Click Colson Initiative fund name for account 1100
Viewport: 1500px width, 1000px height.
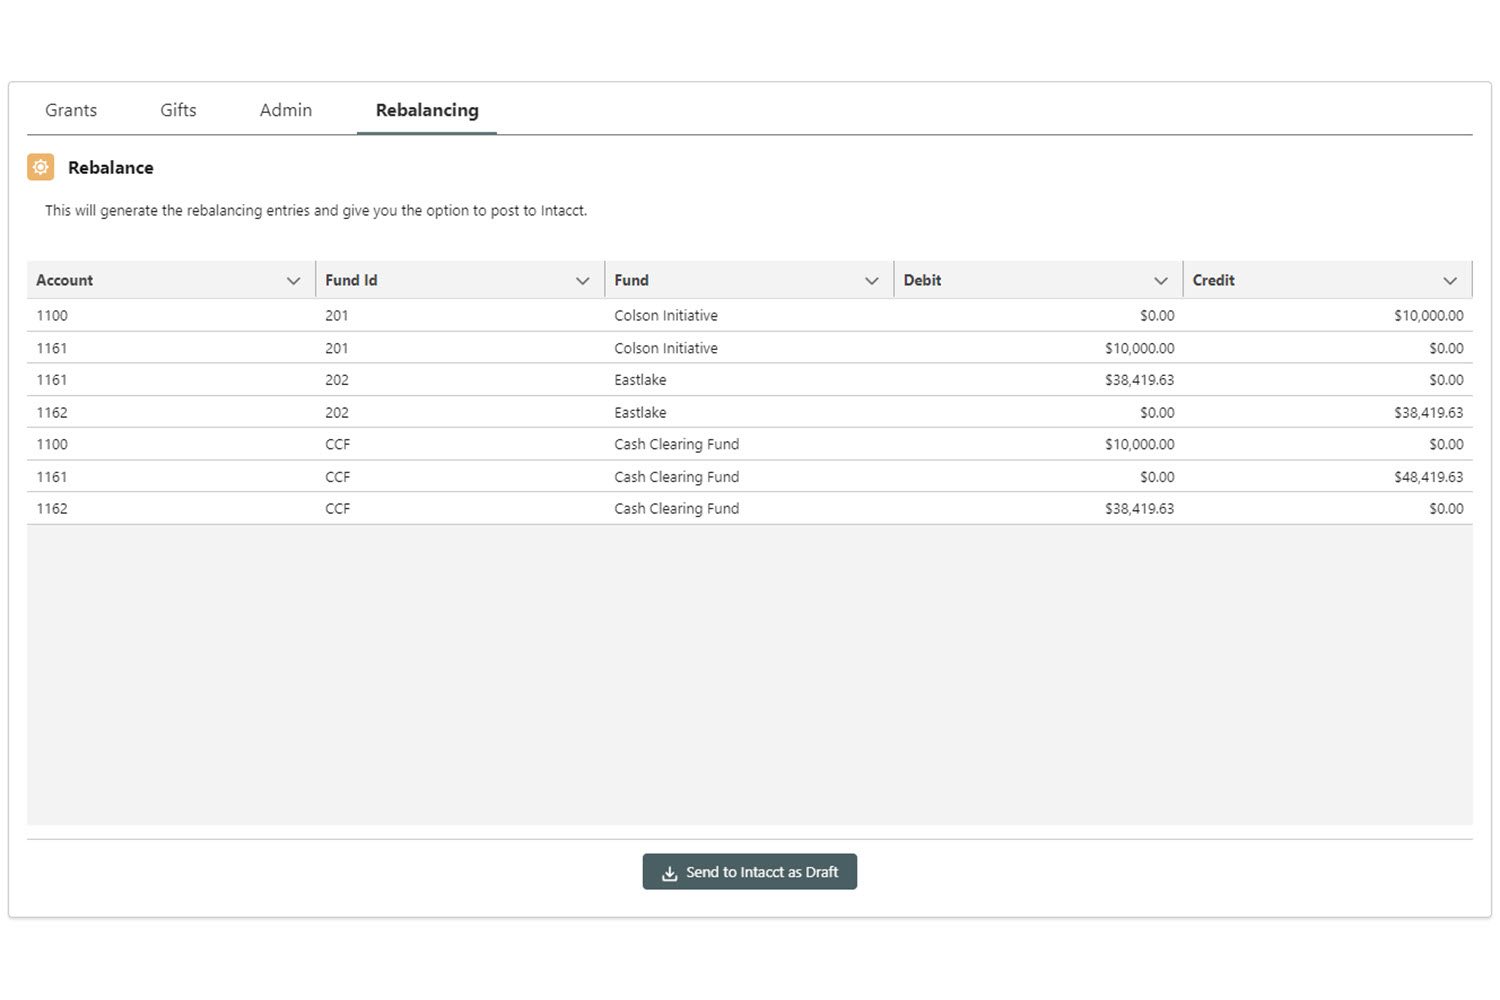click(666, 316)
